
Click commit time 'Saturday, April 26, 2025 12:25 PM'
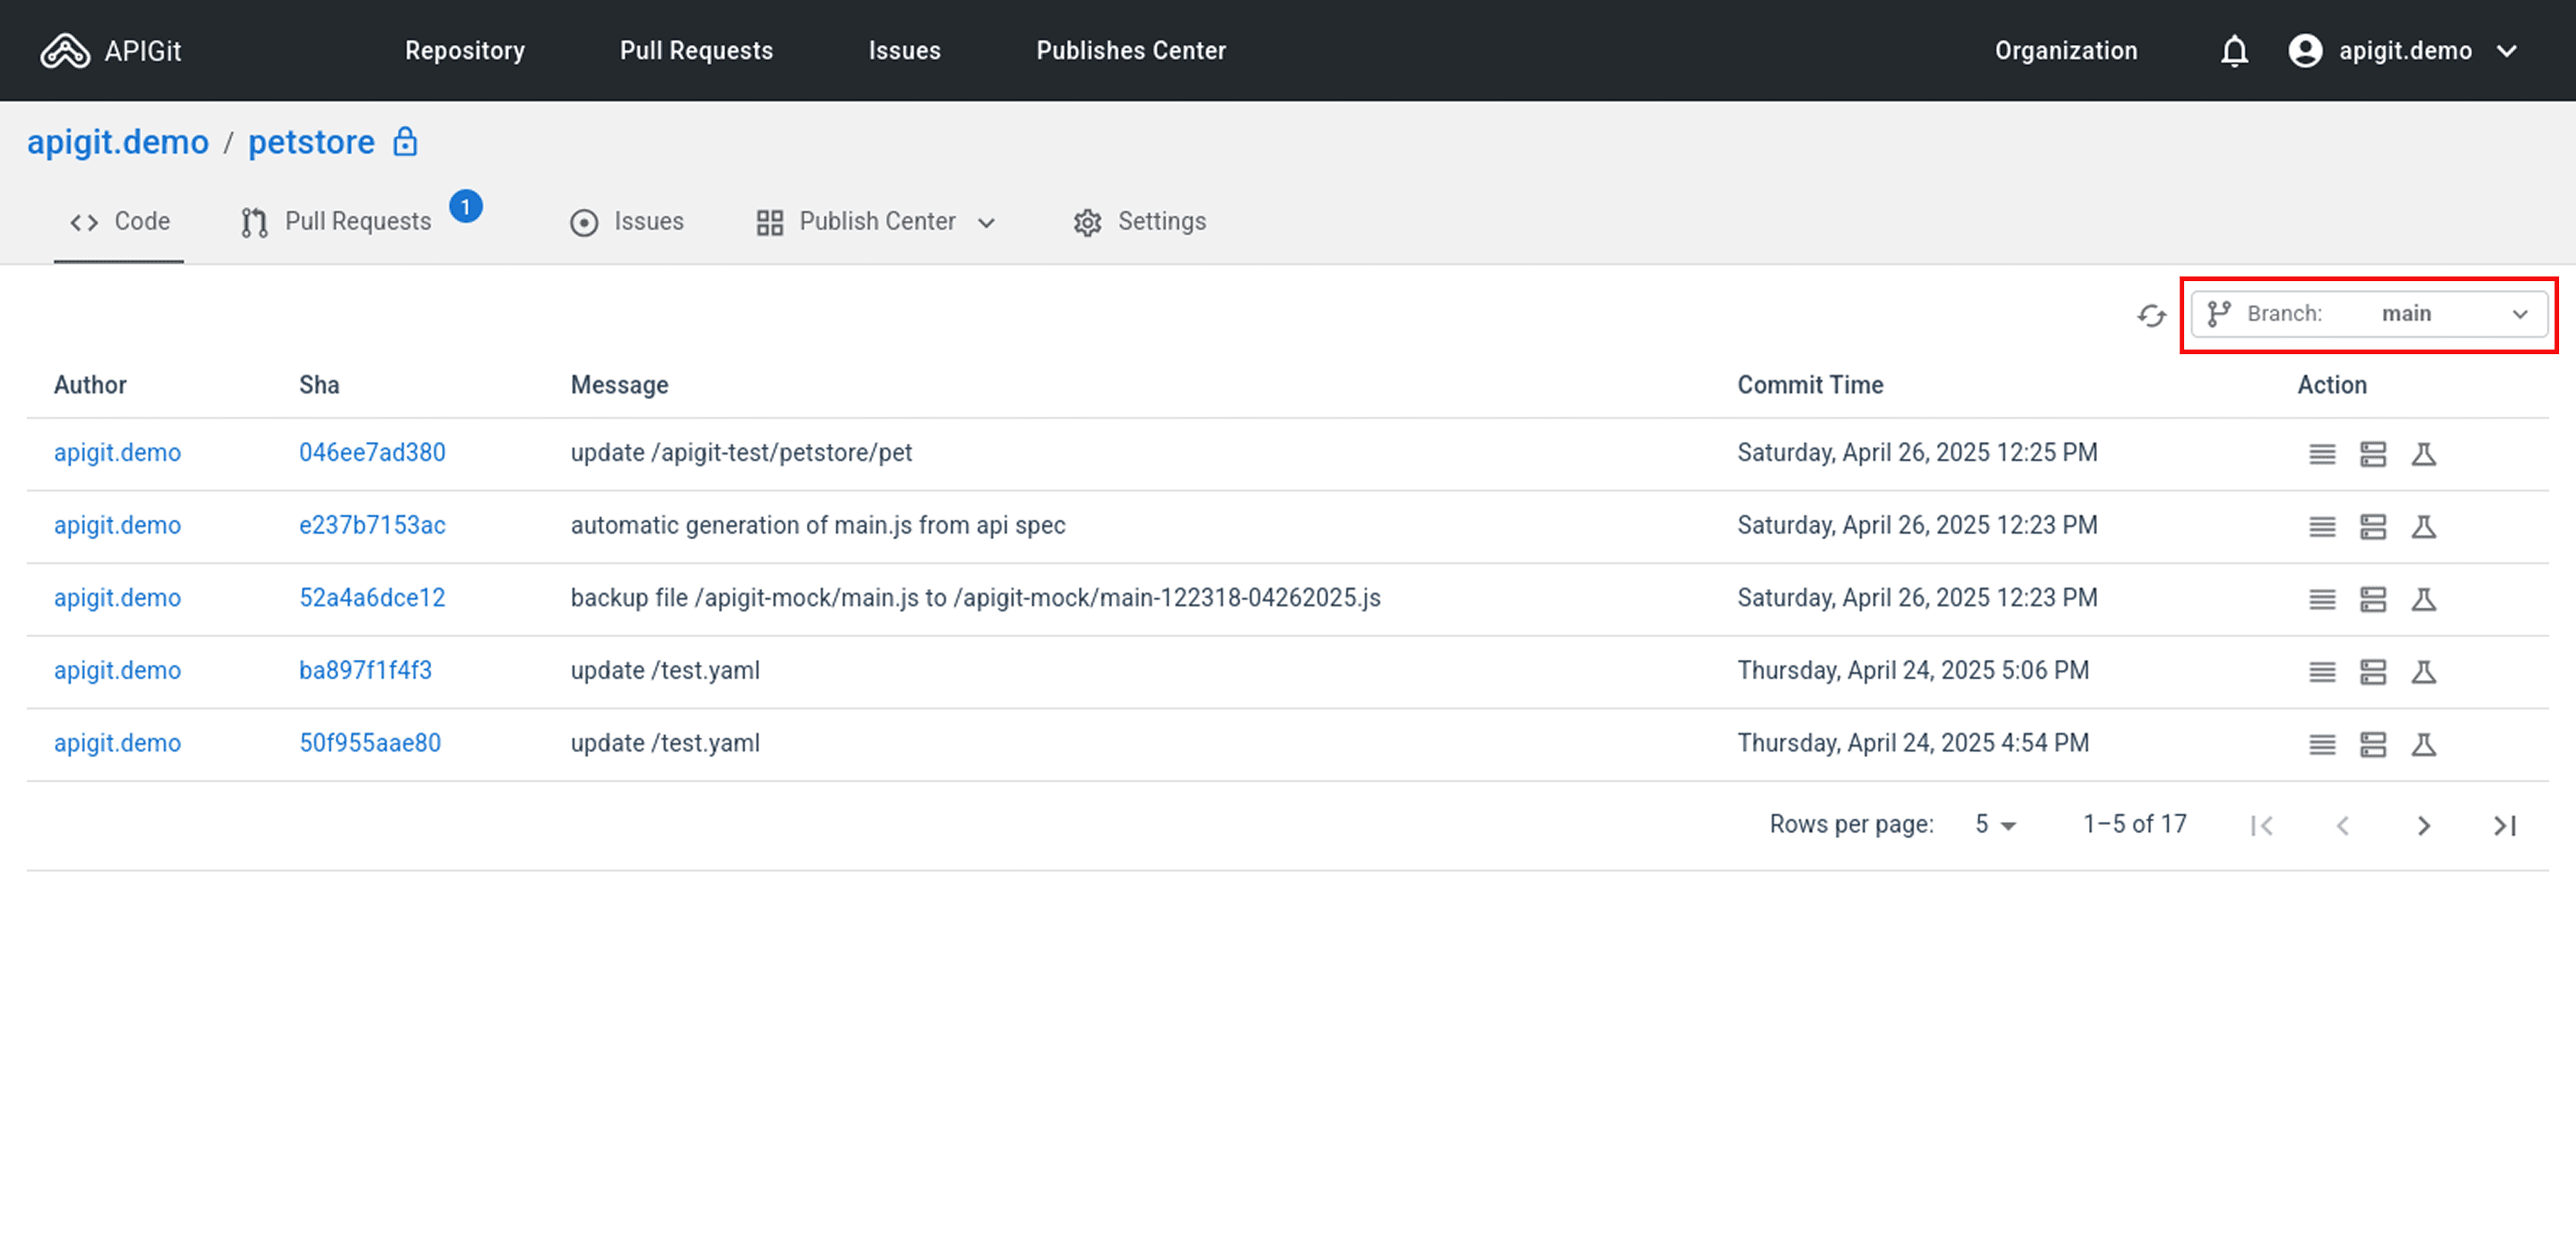click(1917, 453)
